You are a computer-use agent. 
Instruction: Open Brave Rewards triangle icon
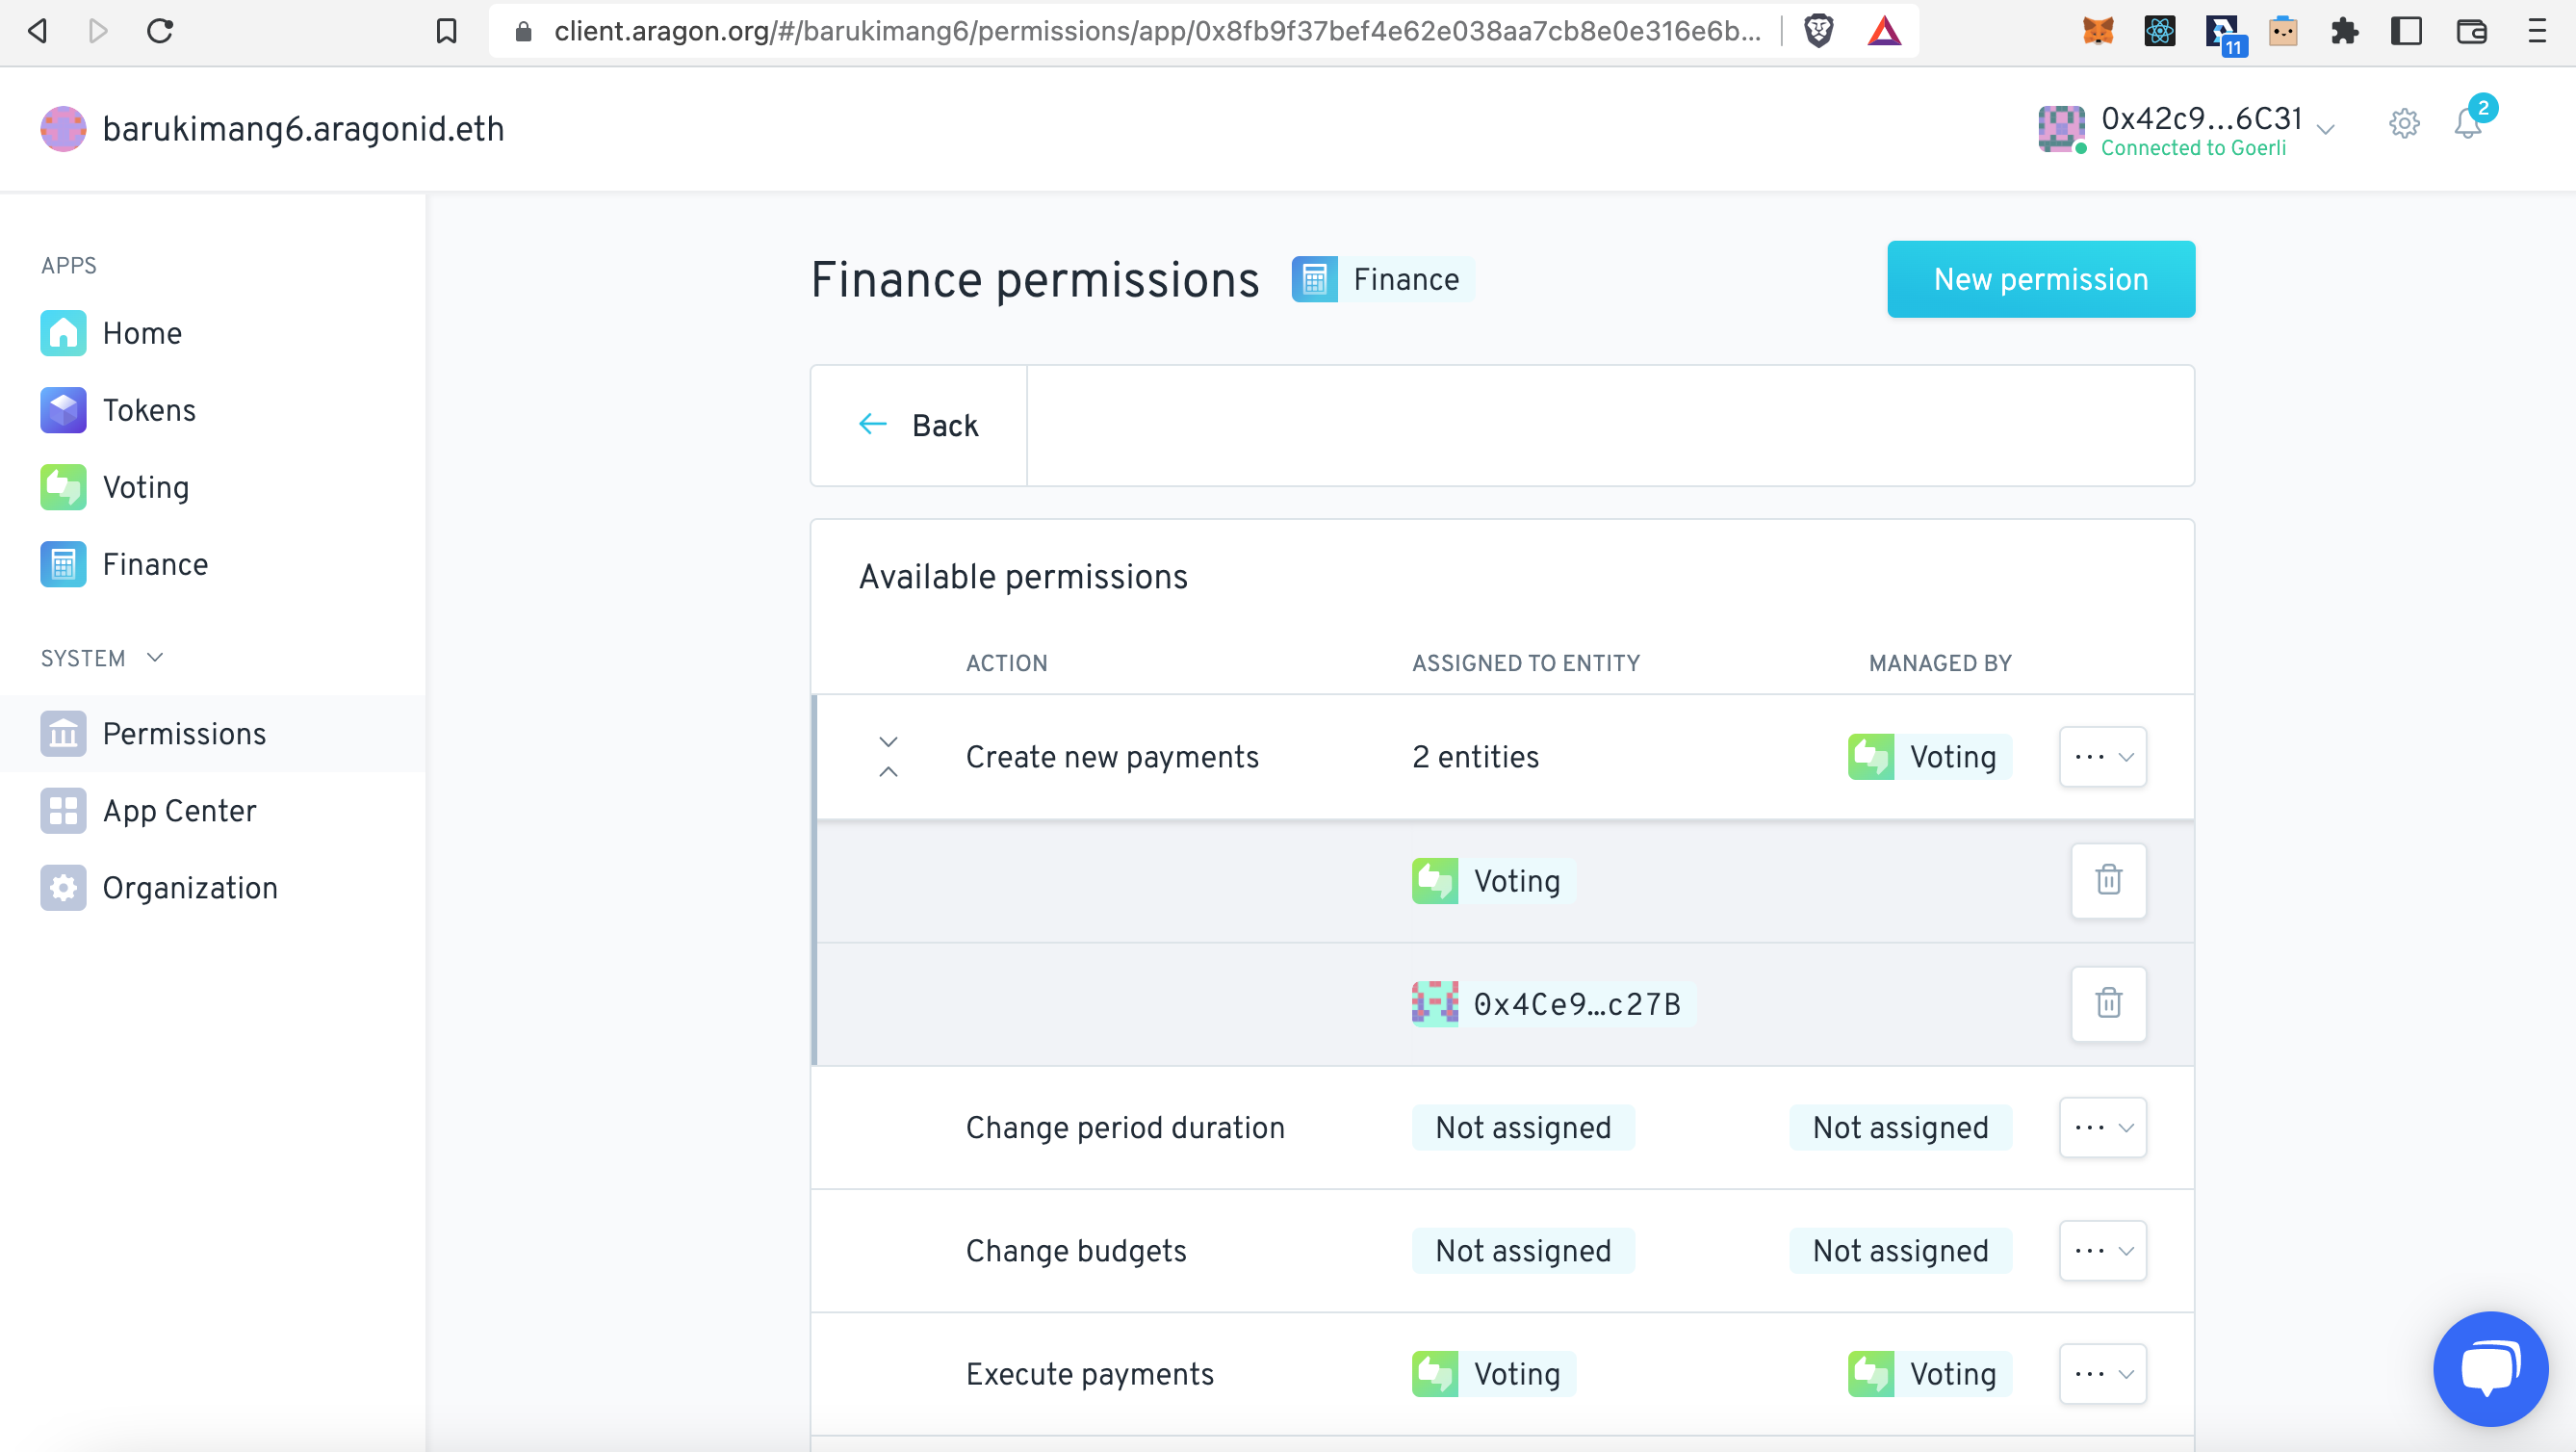point(1884,31)
